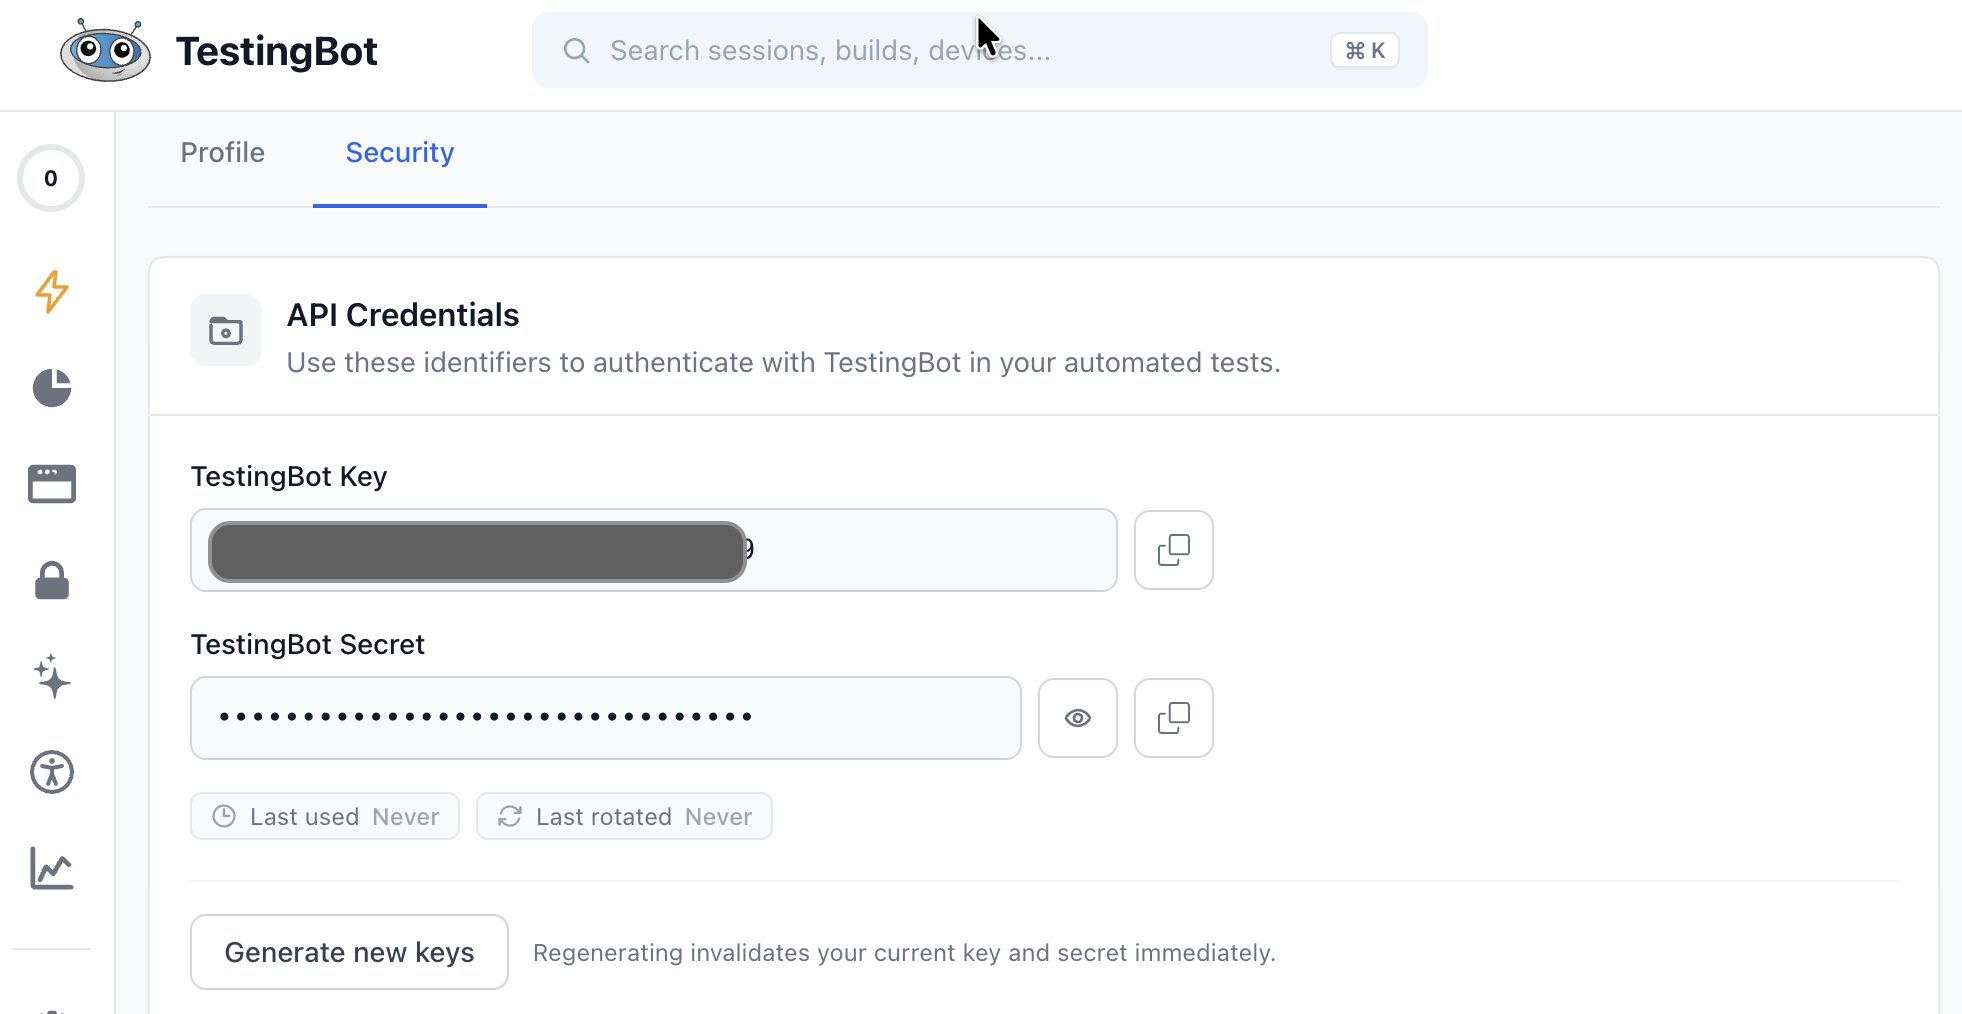This screenshot has height=1014, width=1962.
Task: Click inside the TestingBot Key field
Action: [x=654, y=550]
